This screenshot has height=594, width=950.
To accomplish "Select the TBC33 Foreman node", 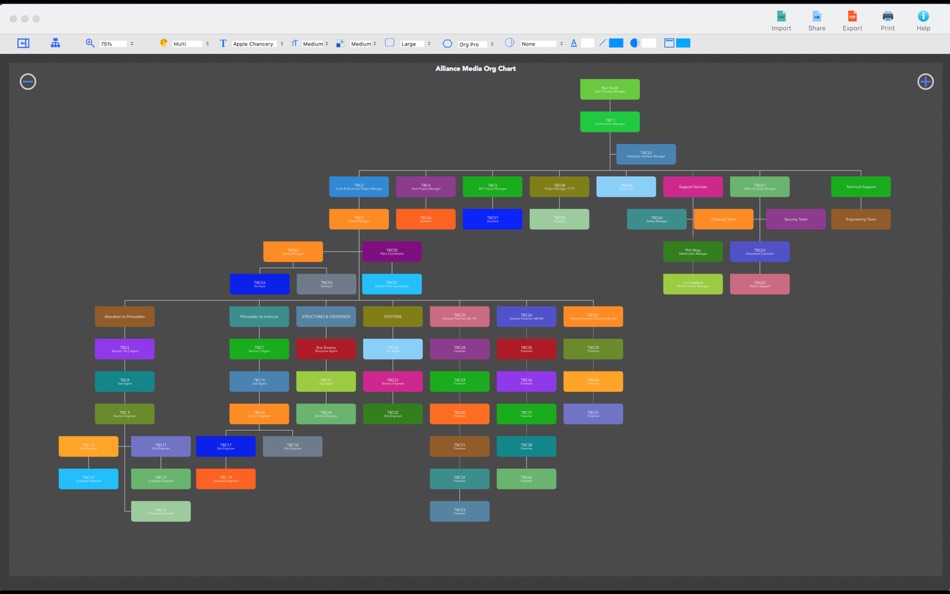I will 459,511.
